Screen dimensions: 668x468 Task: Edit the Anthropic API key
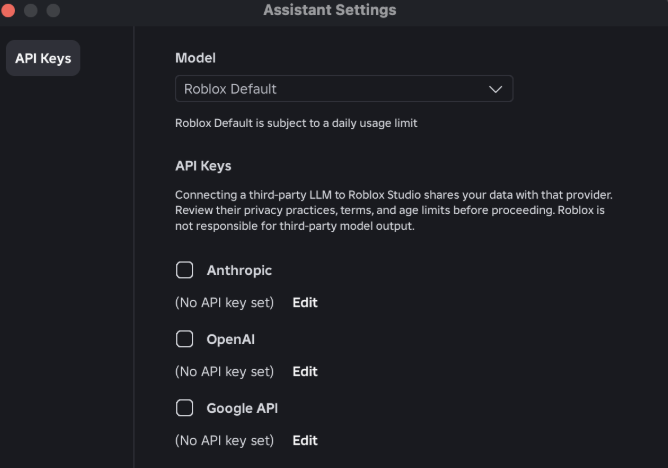[305, 302]
